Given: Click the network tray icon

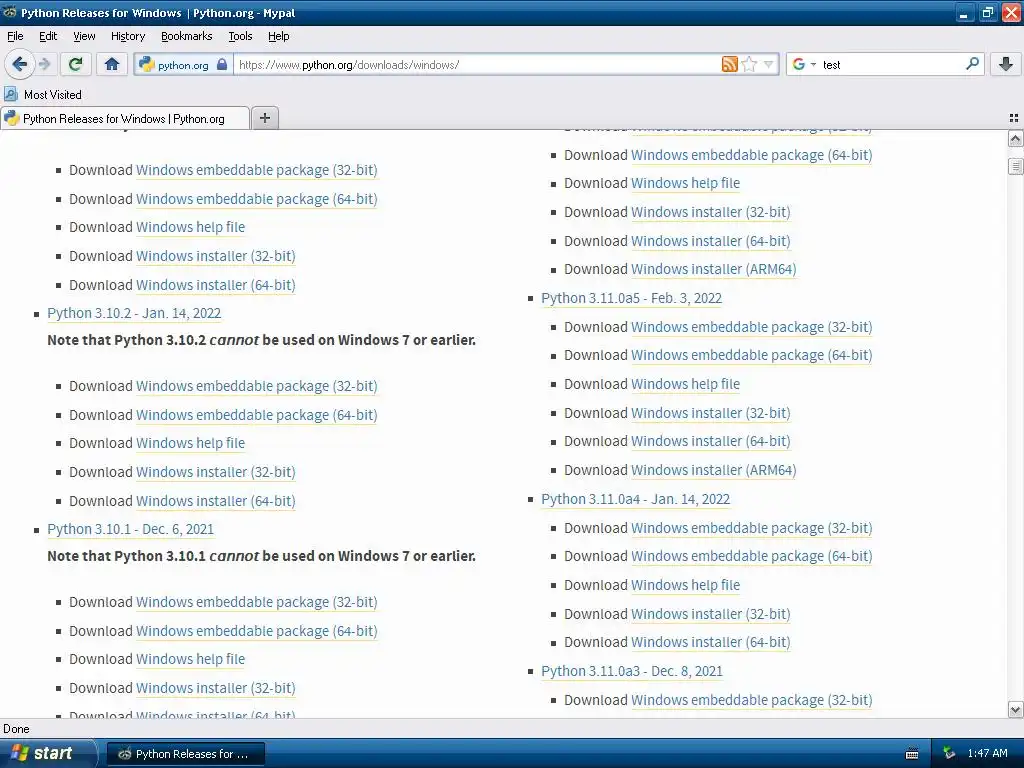Looking at the screenshot, I should click(949, 754).
